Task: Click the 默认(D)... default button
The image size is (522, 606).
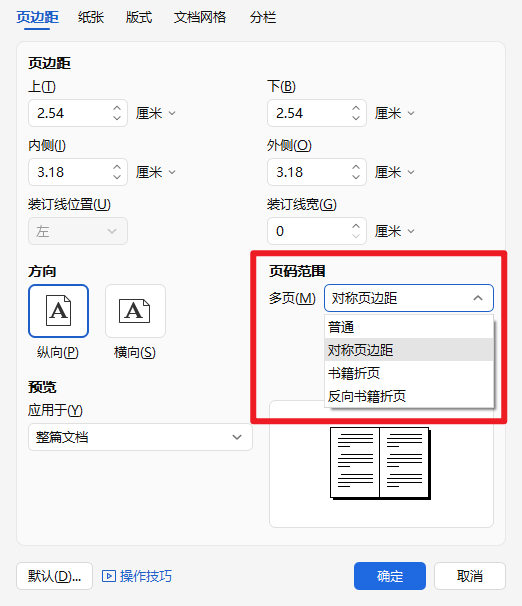Action: pos(54,576)
